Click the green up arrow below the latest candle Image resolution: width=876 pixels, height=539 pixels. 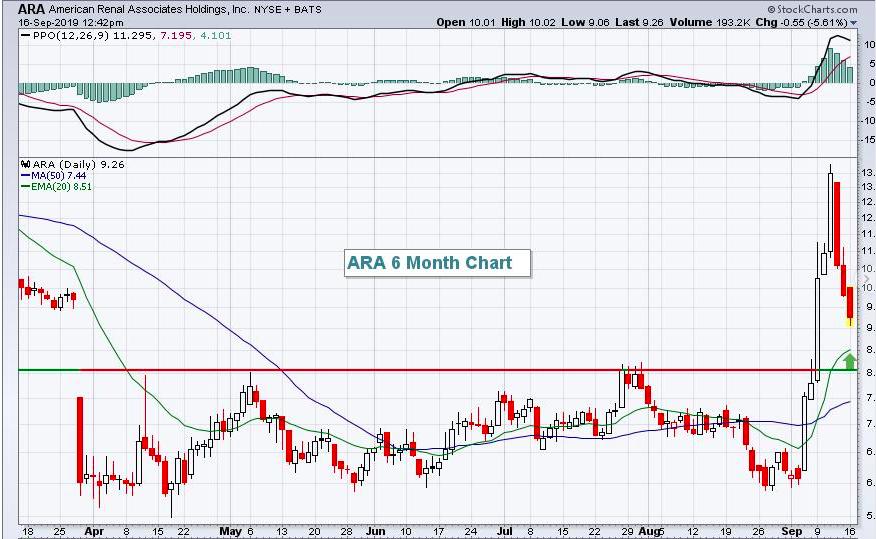(849, 361)
